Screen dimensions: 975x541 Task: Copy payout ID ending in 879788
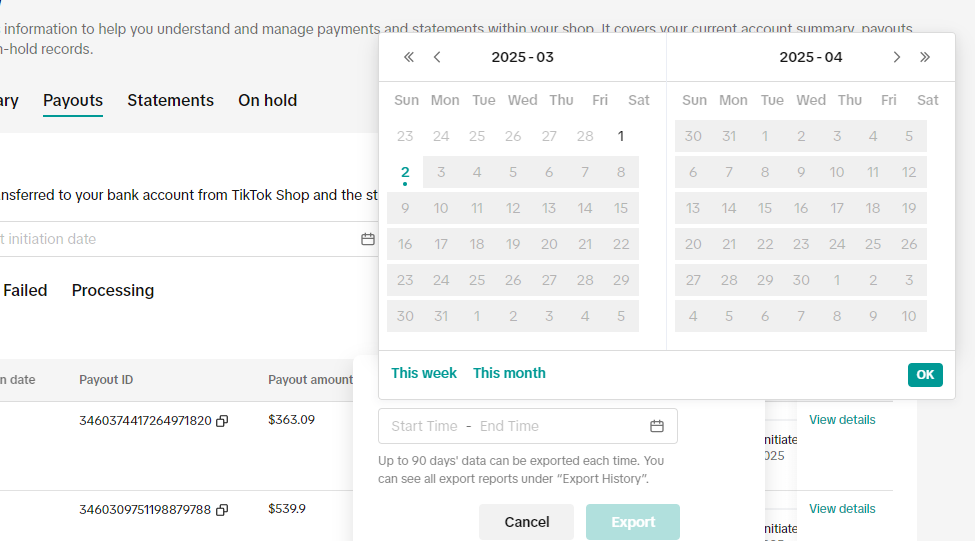[x=222, y=510]
